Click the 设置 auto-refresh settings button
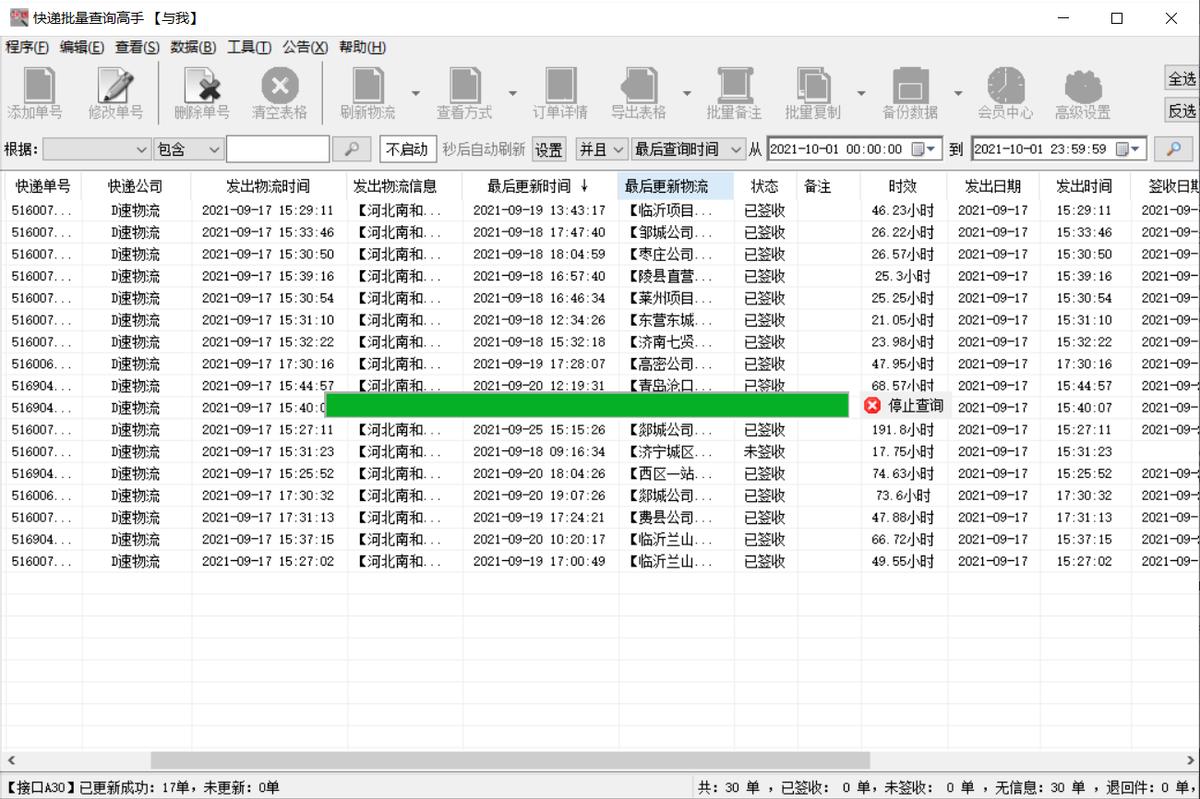 coord(549,149)
